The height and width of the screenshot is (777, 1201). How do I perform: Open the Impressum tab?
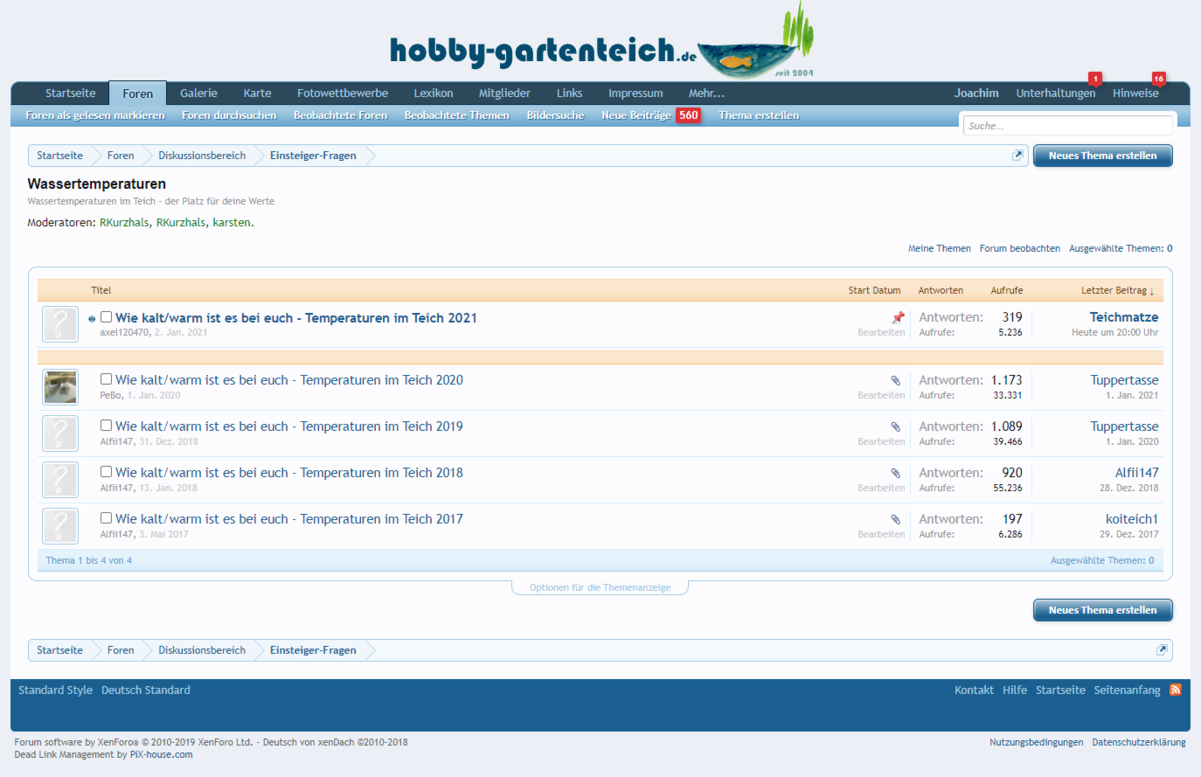pyautogui.click(x=635, y=93)
